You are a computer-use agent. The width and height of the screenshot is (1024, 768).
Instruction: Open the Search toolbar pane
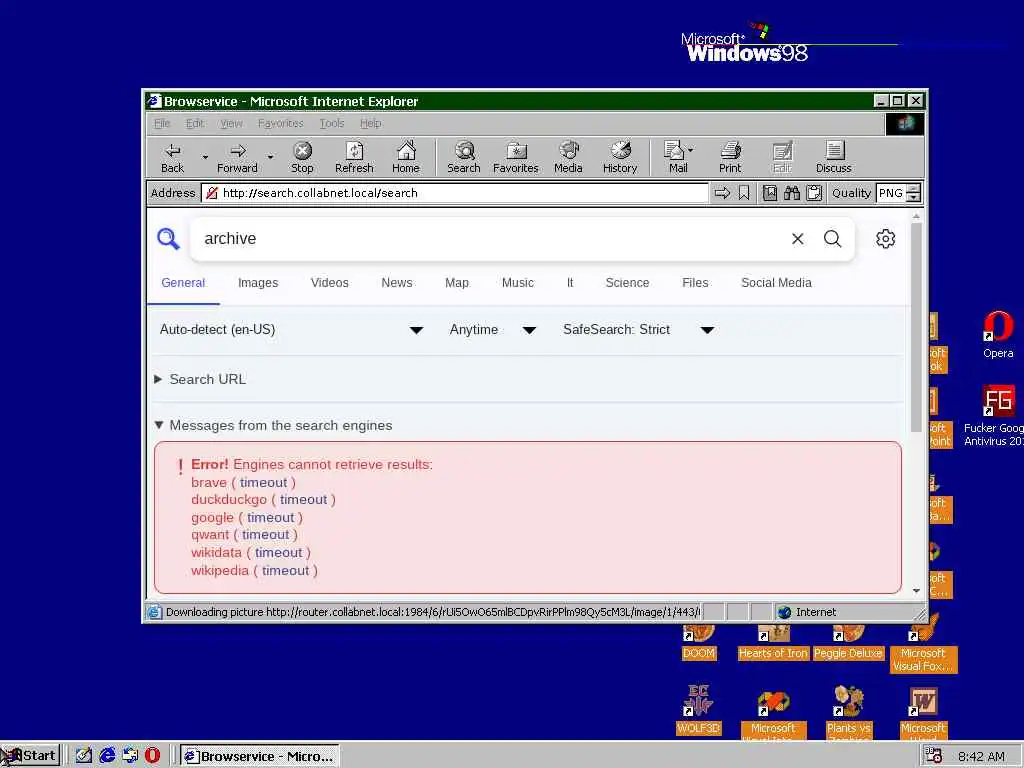[464, 158]
